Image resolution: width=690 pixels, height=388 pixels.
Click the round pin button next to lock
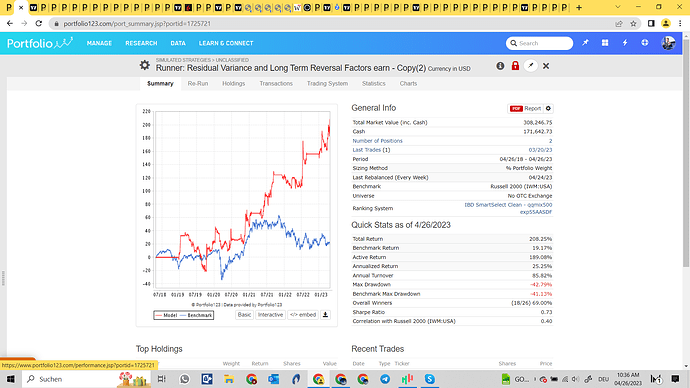531,66
